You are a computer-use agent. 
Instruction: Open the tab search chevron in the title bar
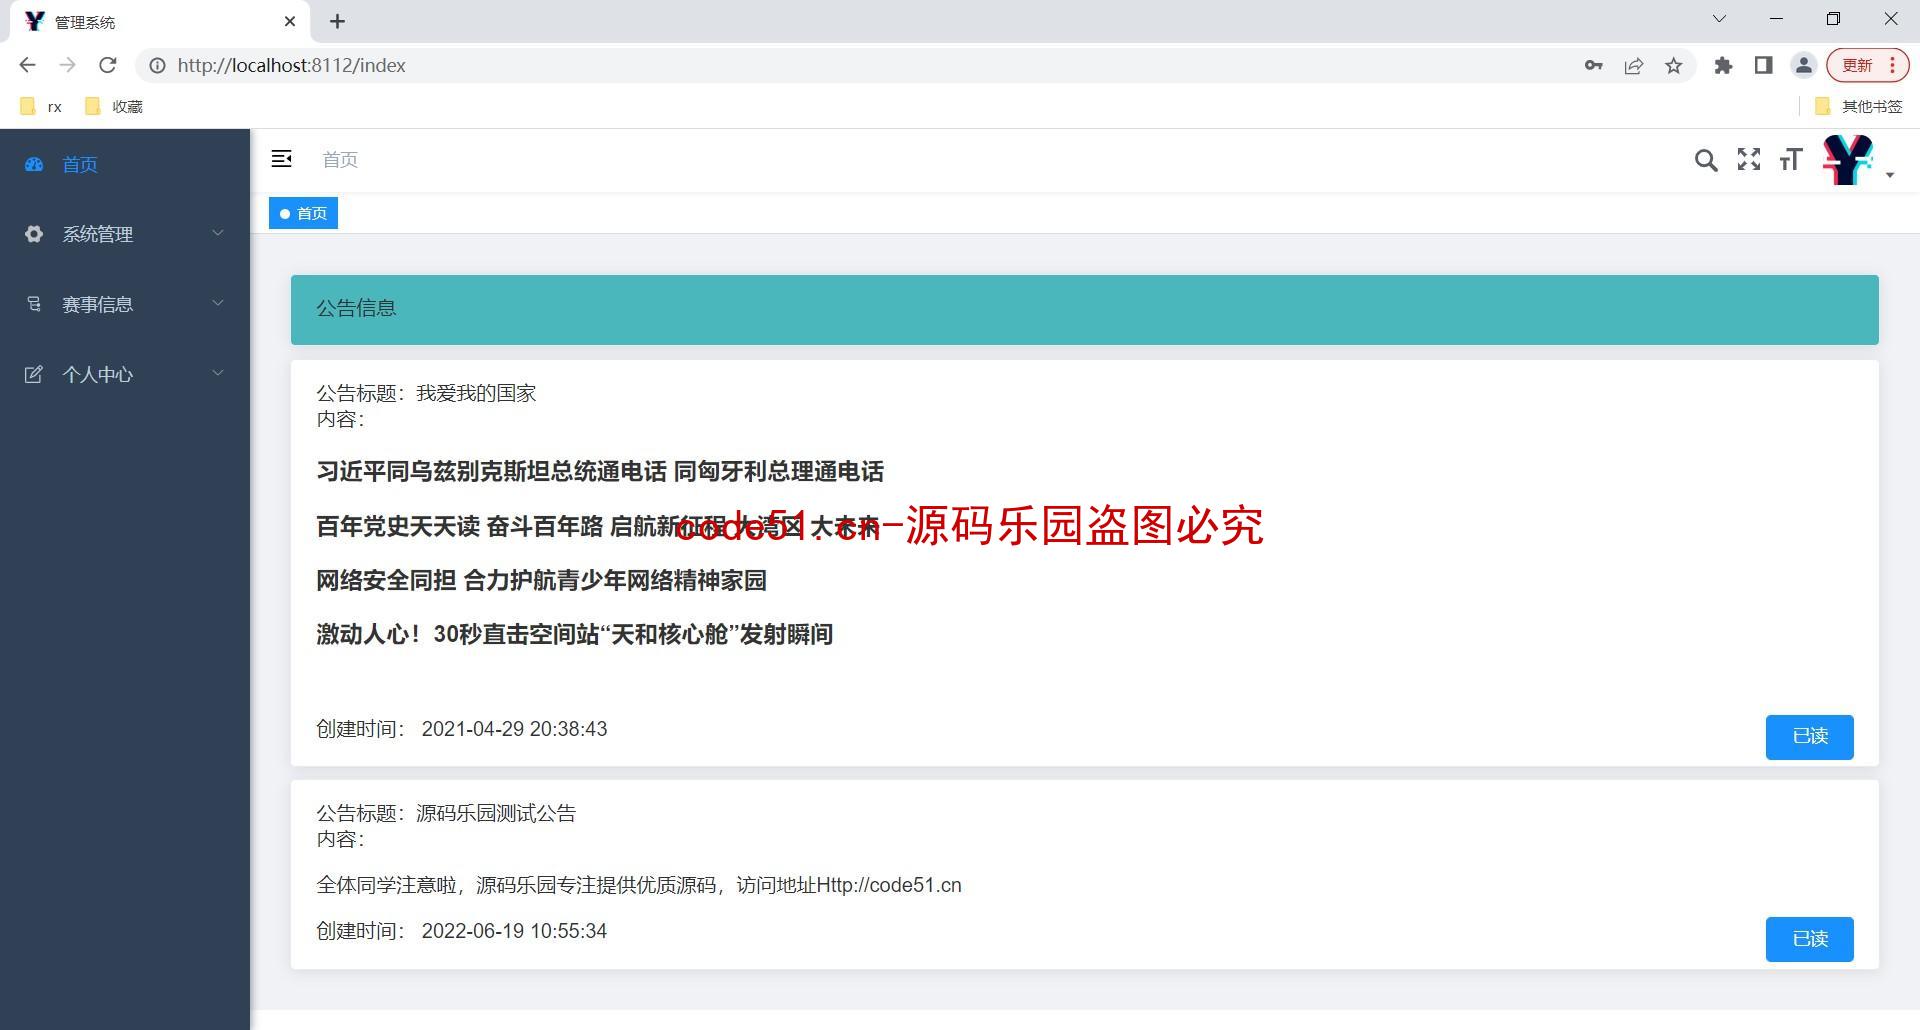(1719, 19)
